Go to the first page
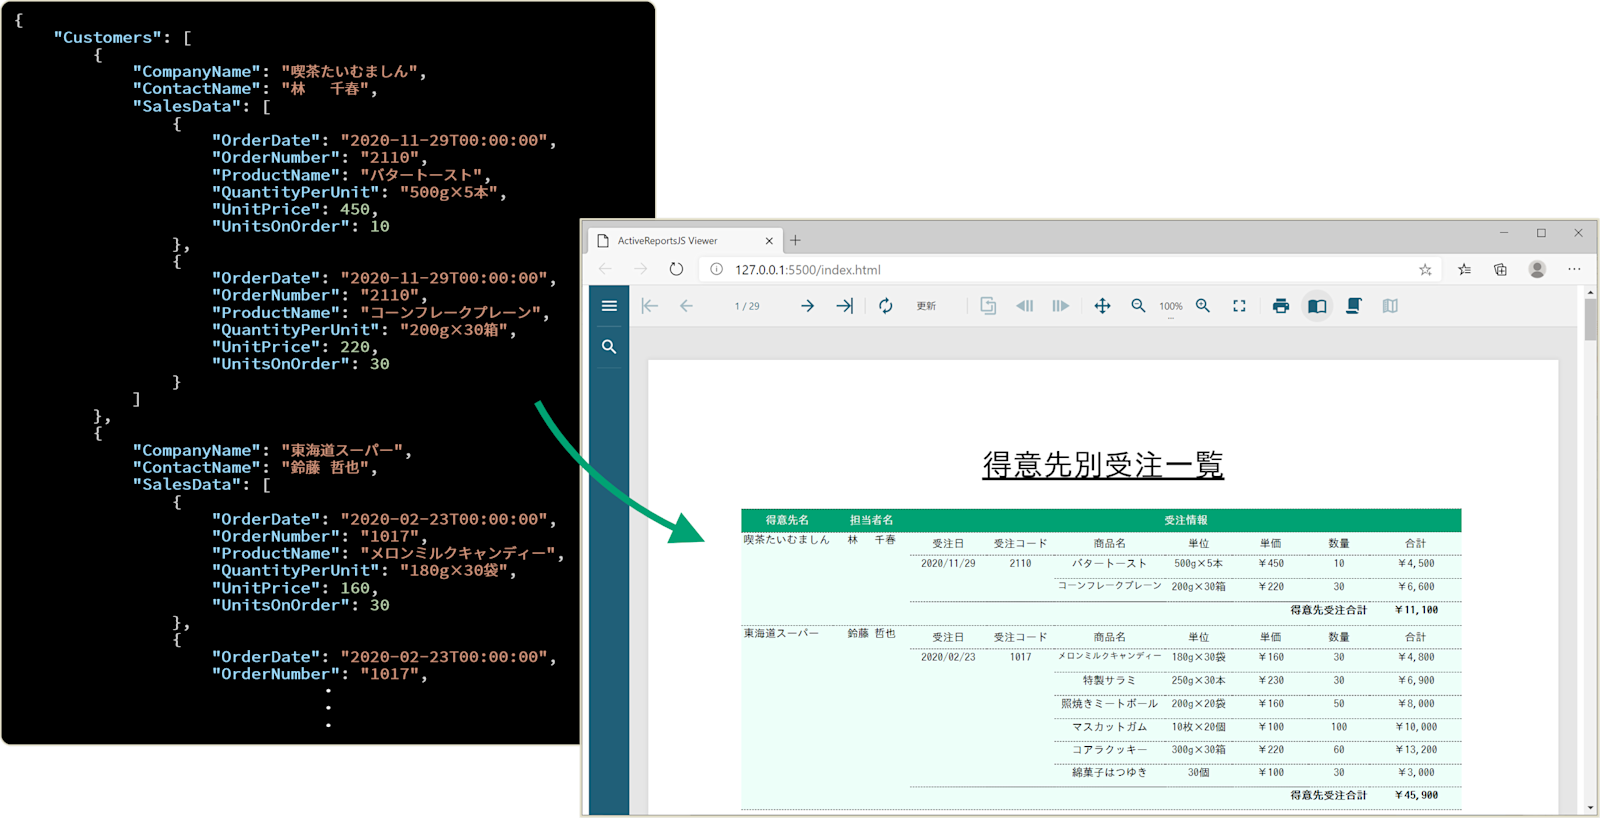The width and height of the screenshot is (1600, 818). (650, 306)
